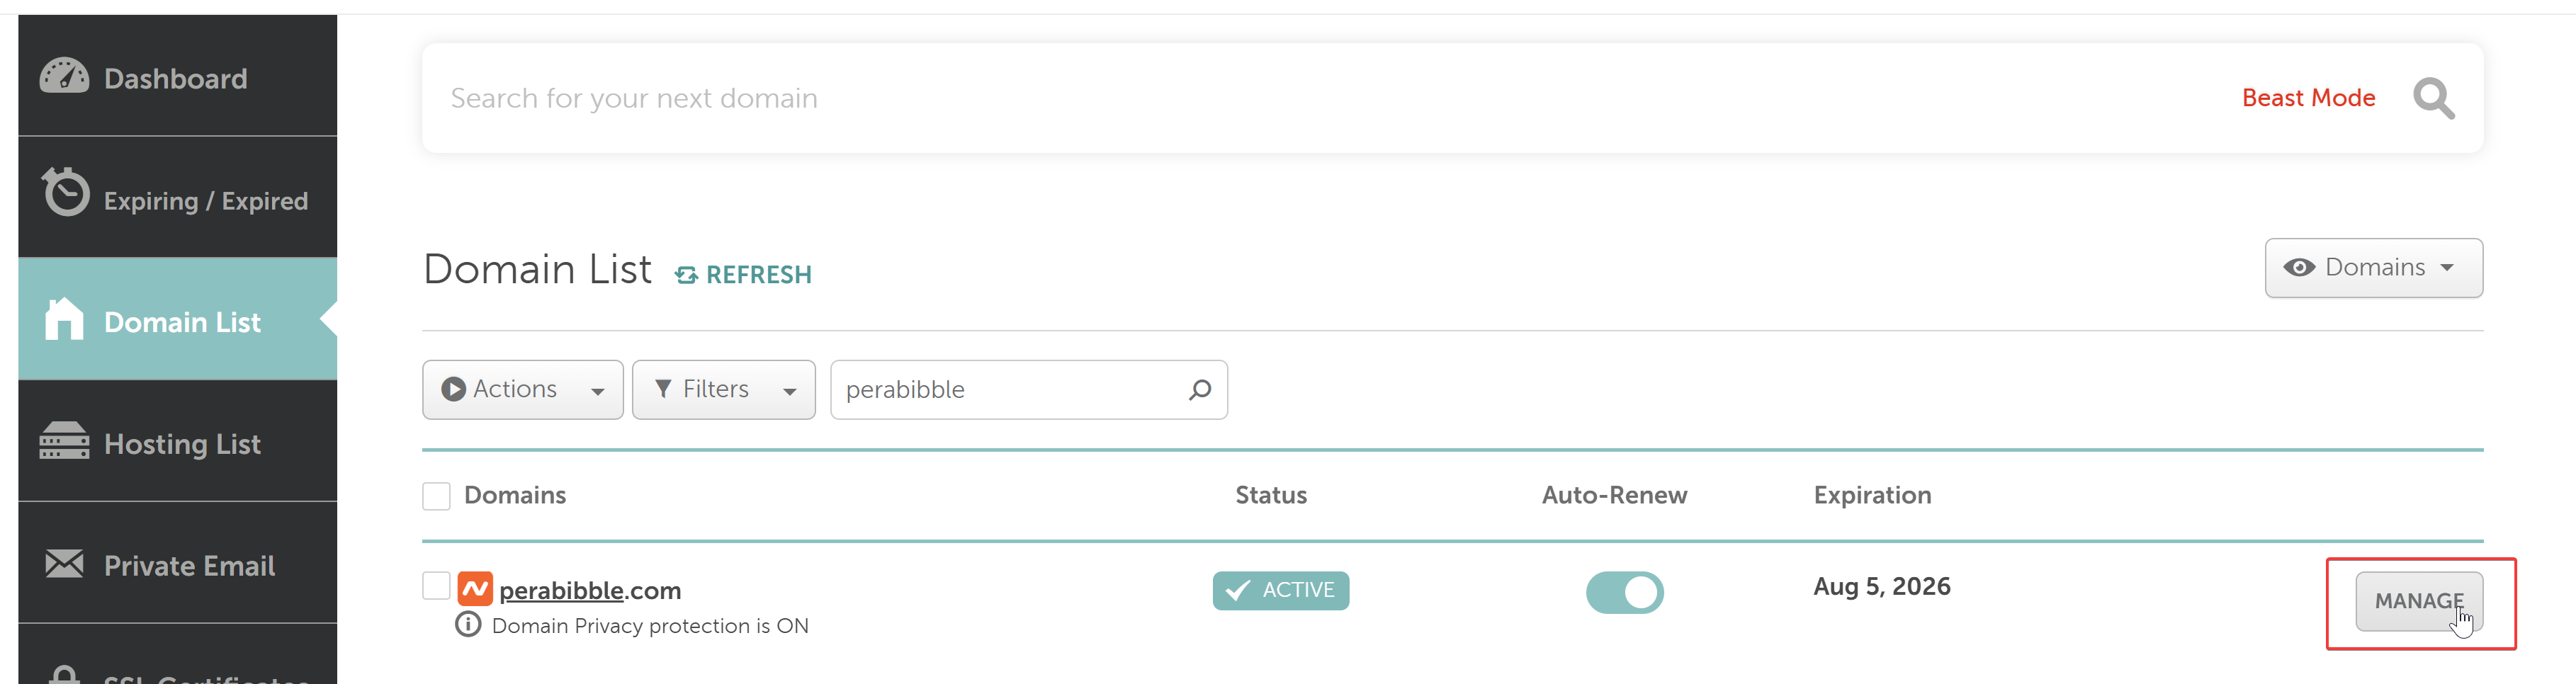Go to Hosting List in sidebar
Screen dimensions: 2576x684
coord(182,443)
